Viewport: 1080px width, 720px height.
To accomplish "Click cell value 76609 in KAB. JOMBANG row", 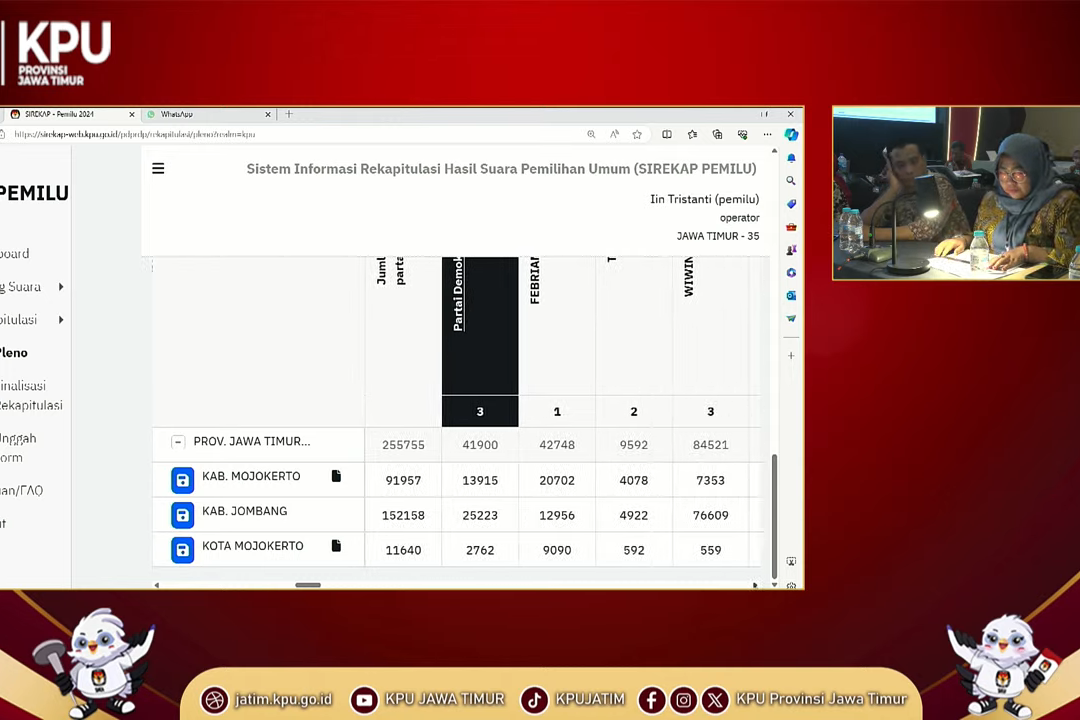I will tap(711, 515).
